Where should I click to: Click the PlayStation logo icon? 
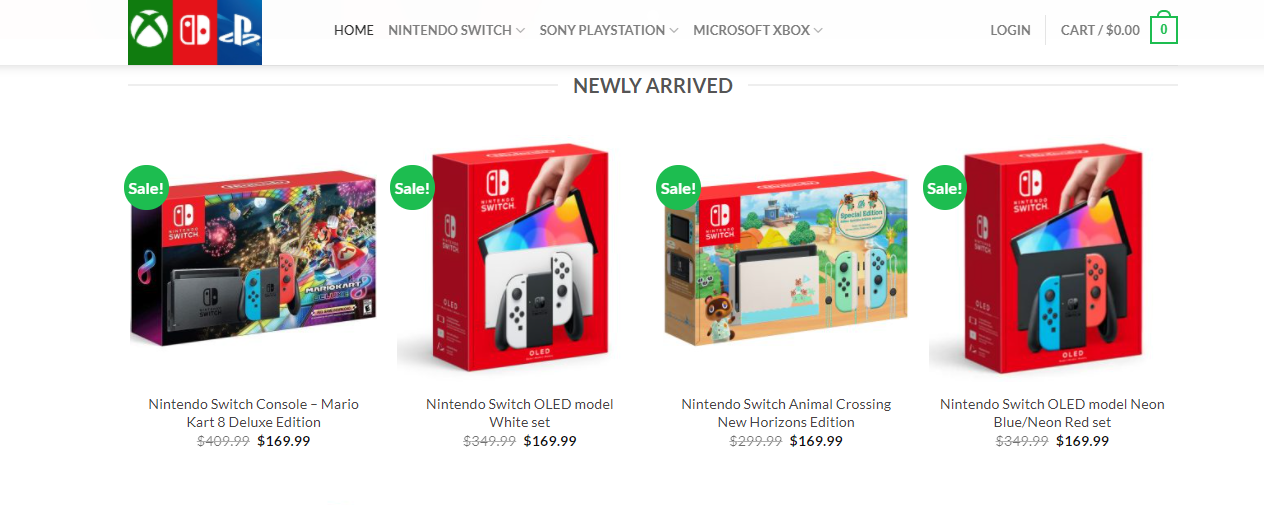click(240, 30)
